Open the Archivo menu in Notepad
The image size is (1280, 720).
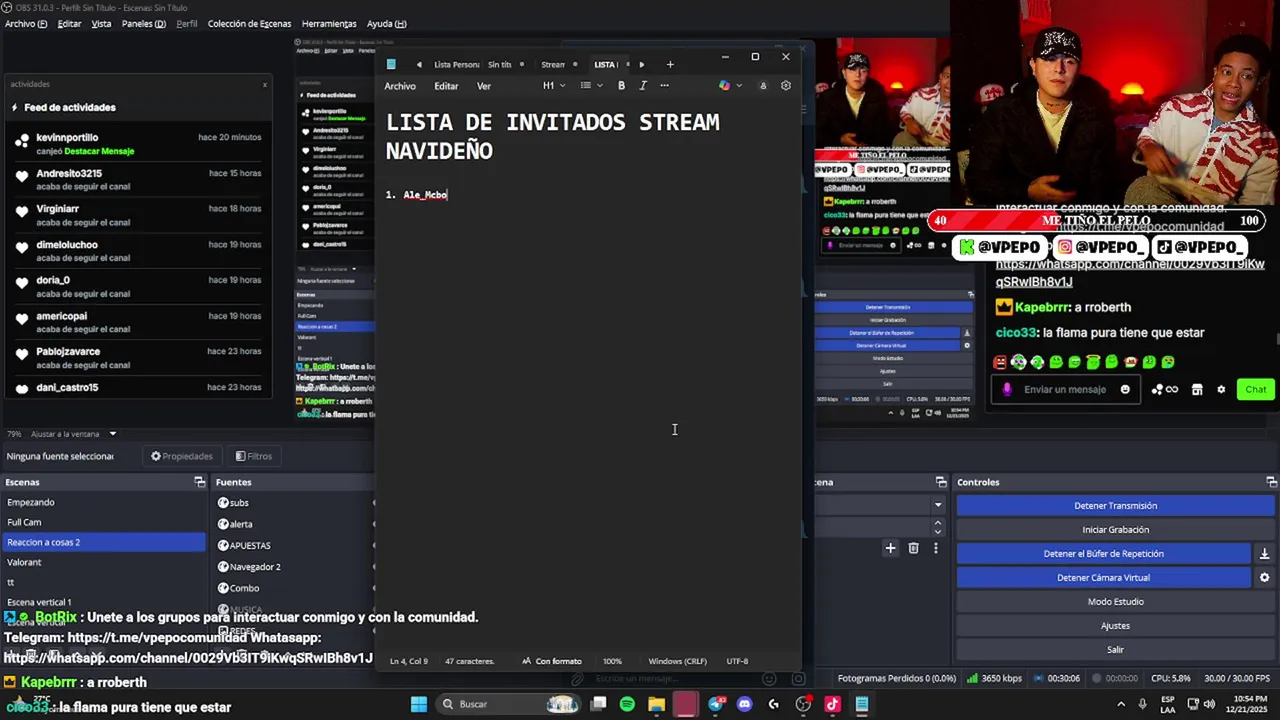[x=400, y=86]
